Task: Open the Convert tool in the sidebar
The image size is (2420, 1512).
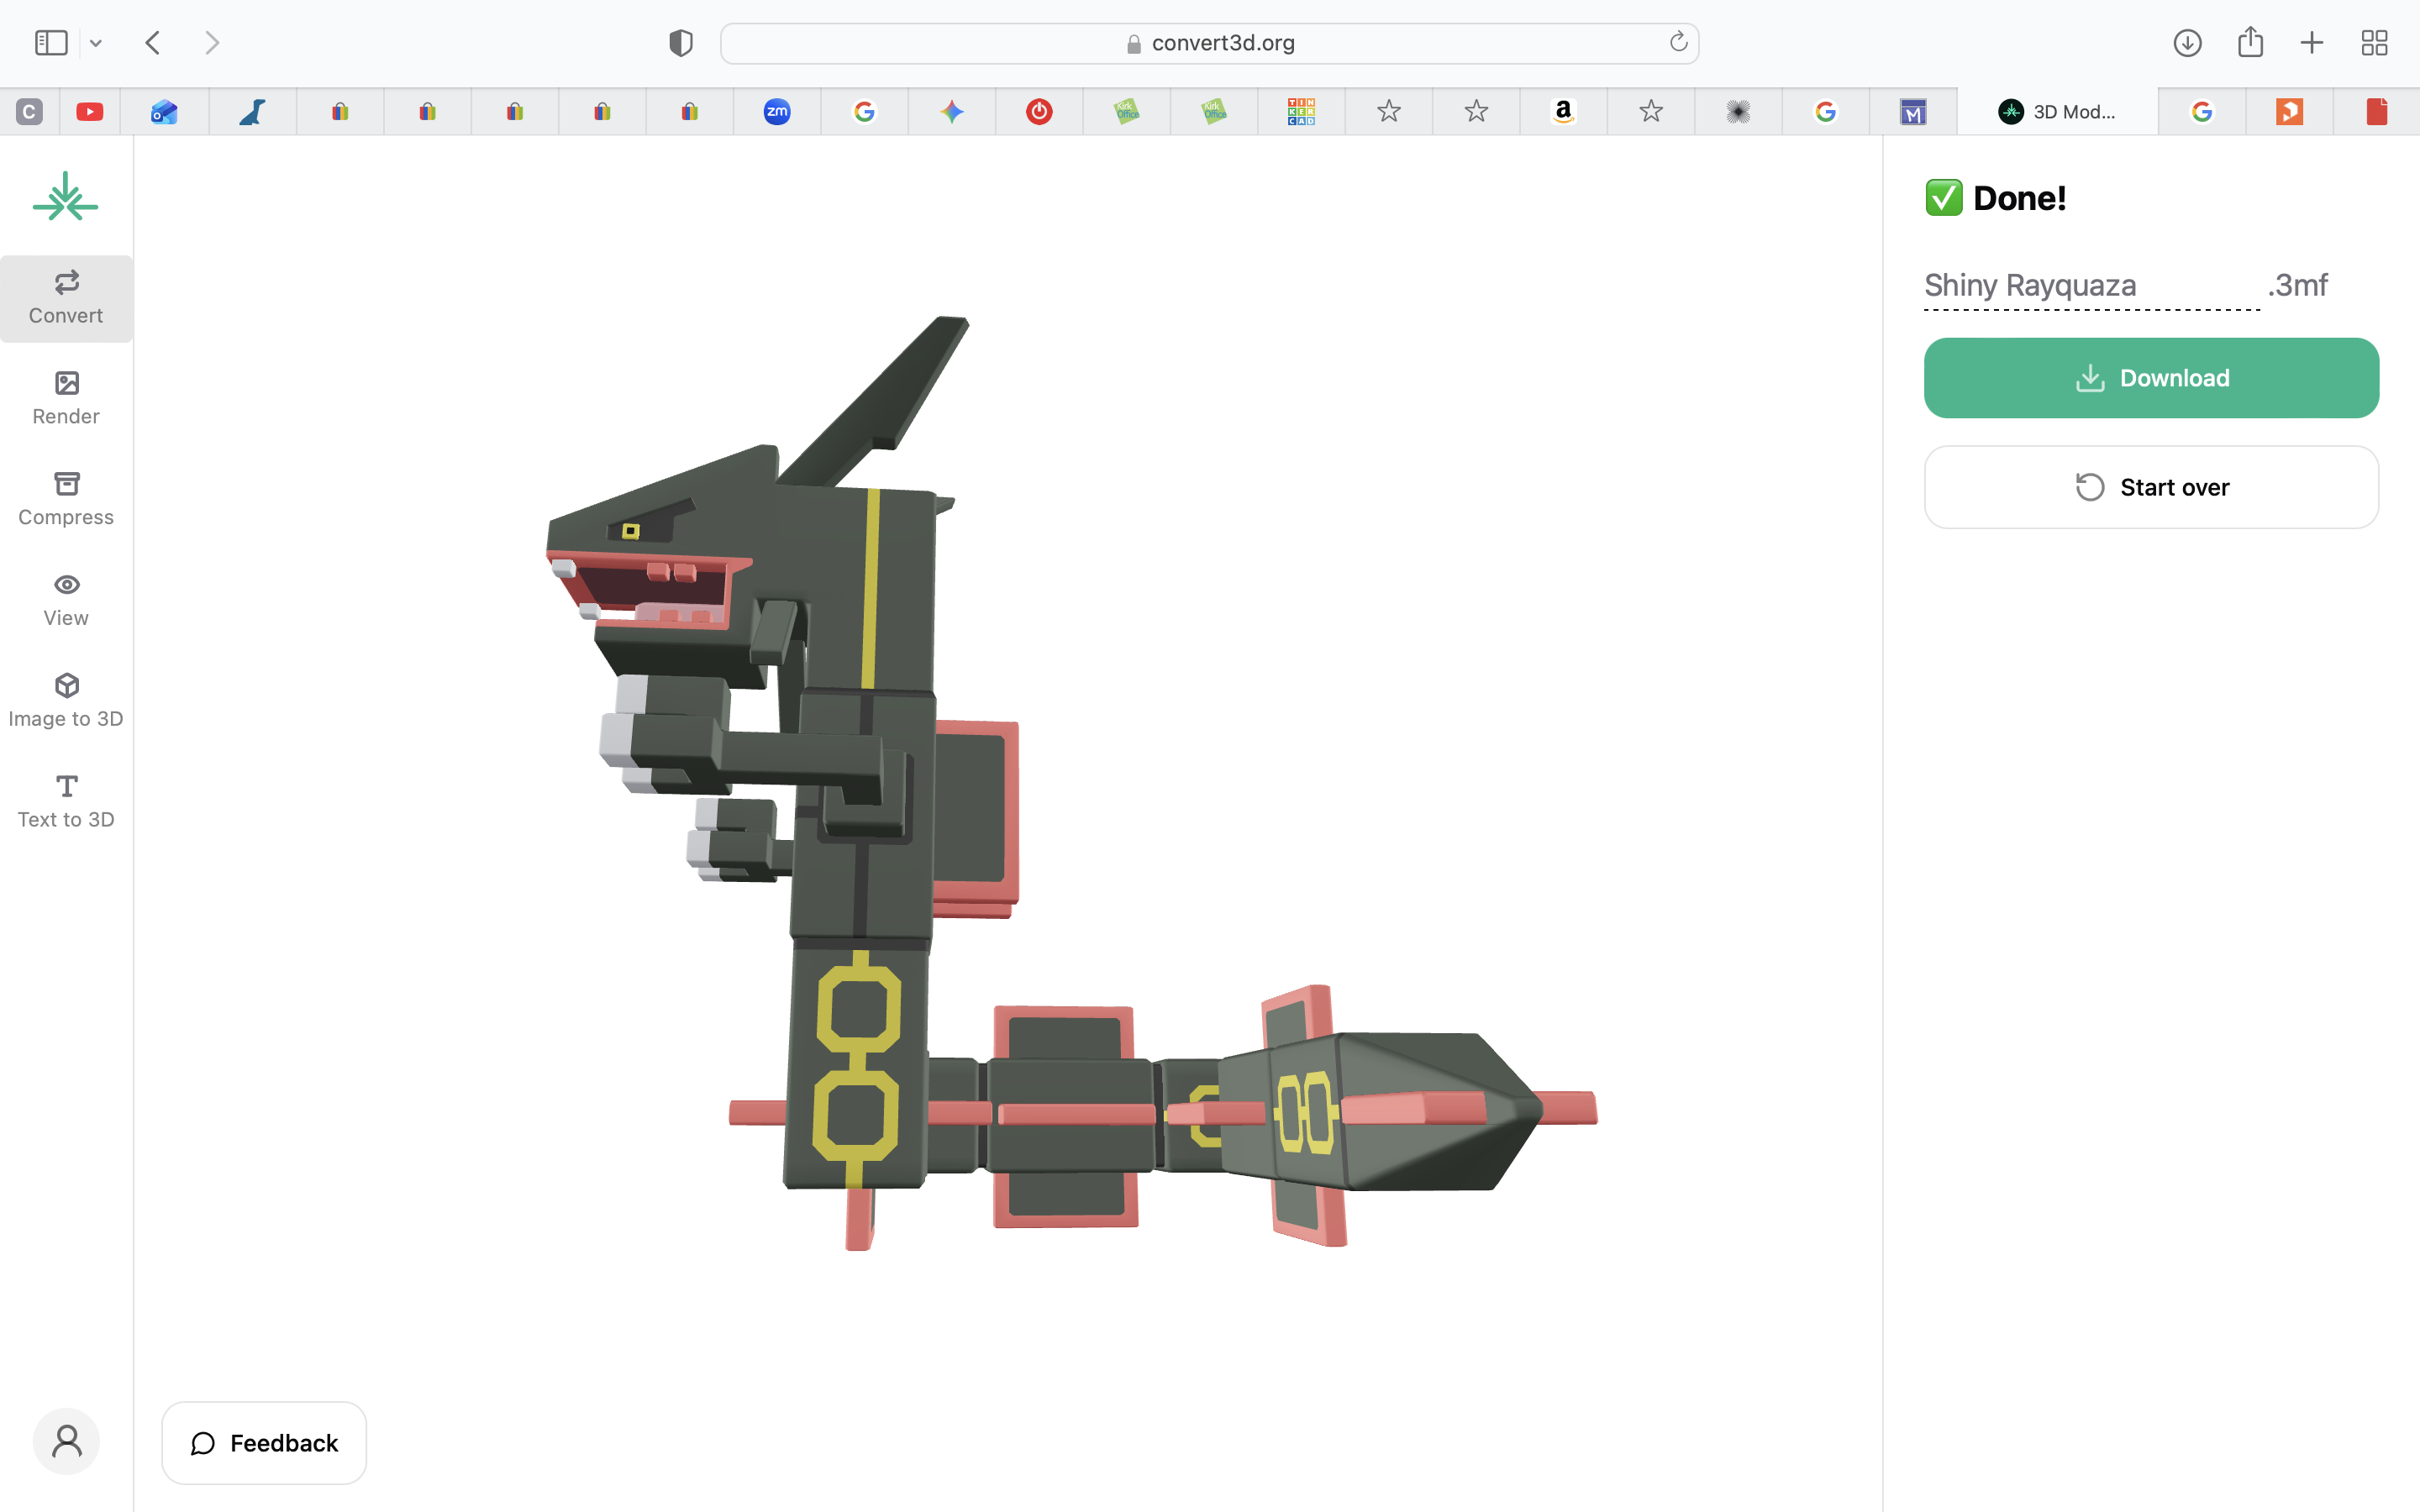Action: pyautogui.click(x=66, y=298)
